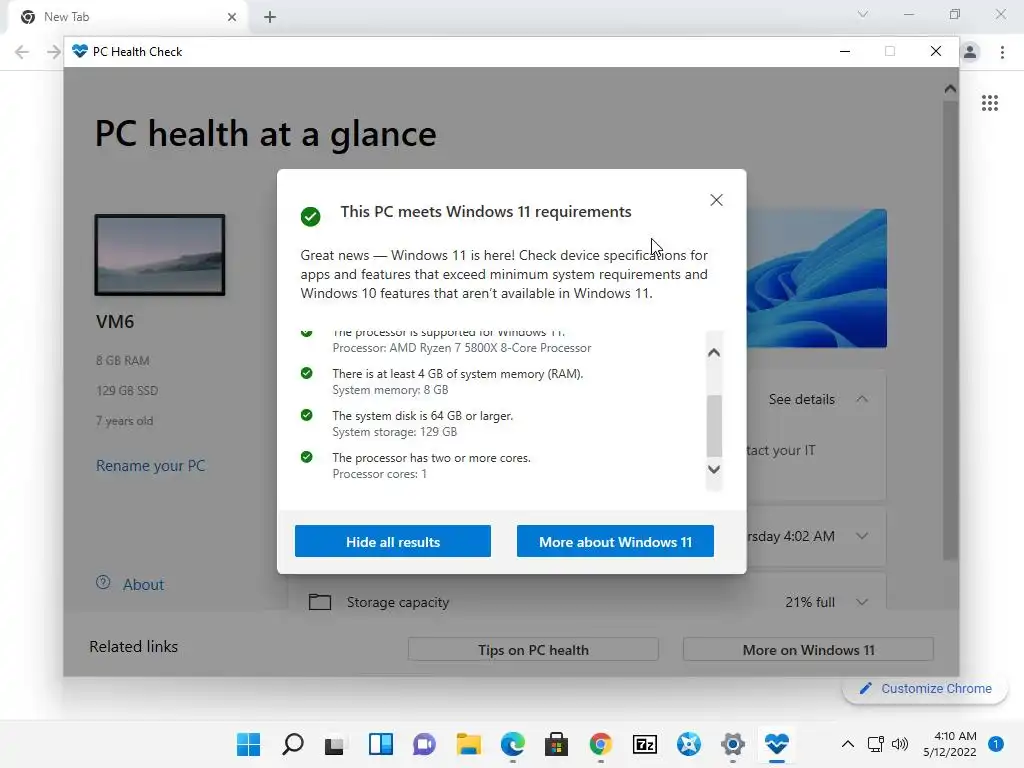Screen dimensions: 1024x768
Task: Open More on Windows 11 link button
Action: click(x=808, y=650)
